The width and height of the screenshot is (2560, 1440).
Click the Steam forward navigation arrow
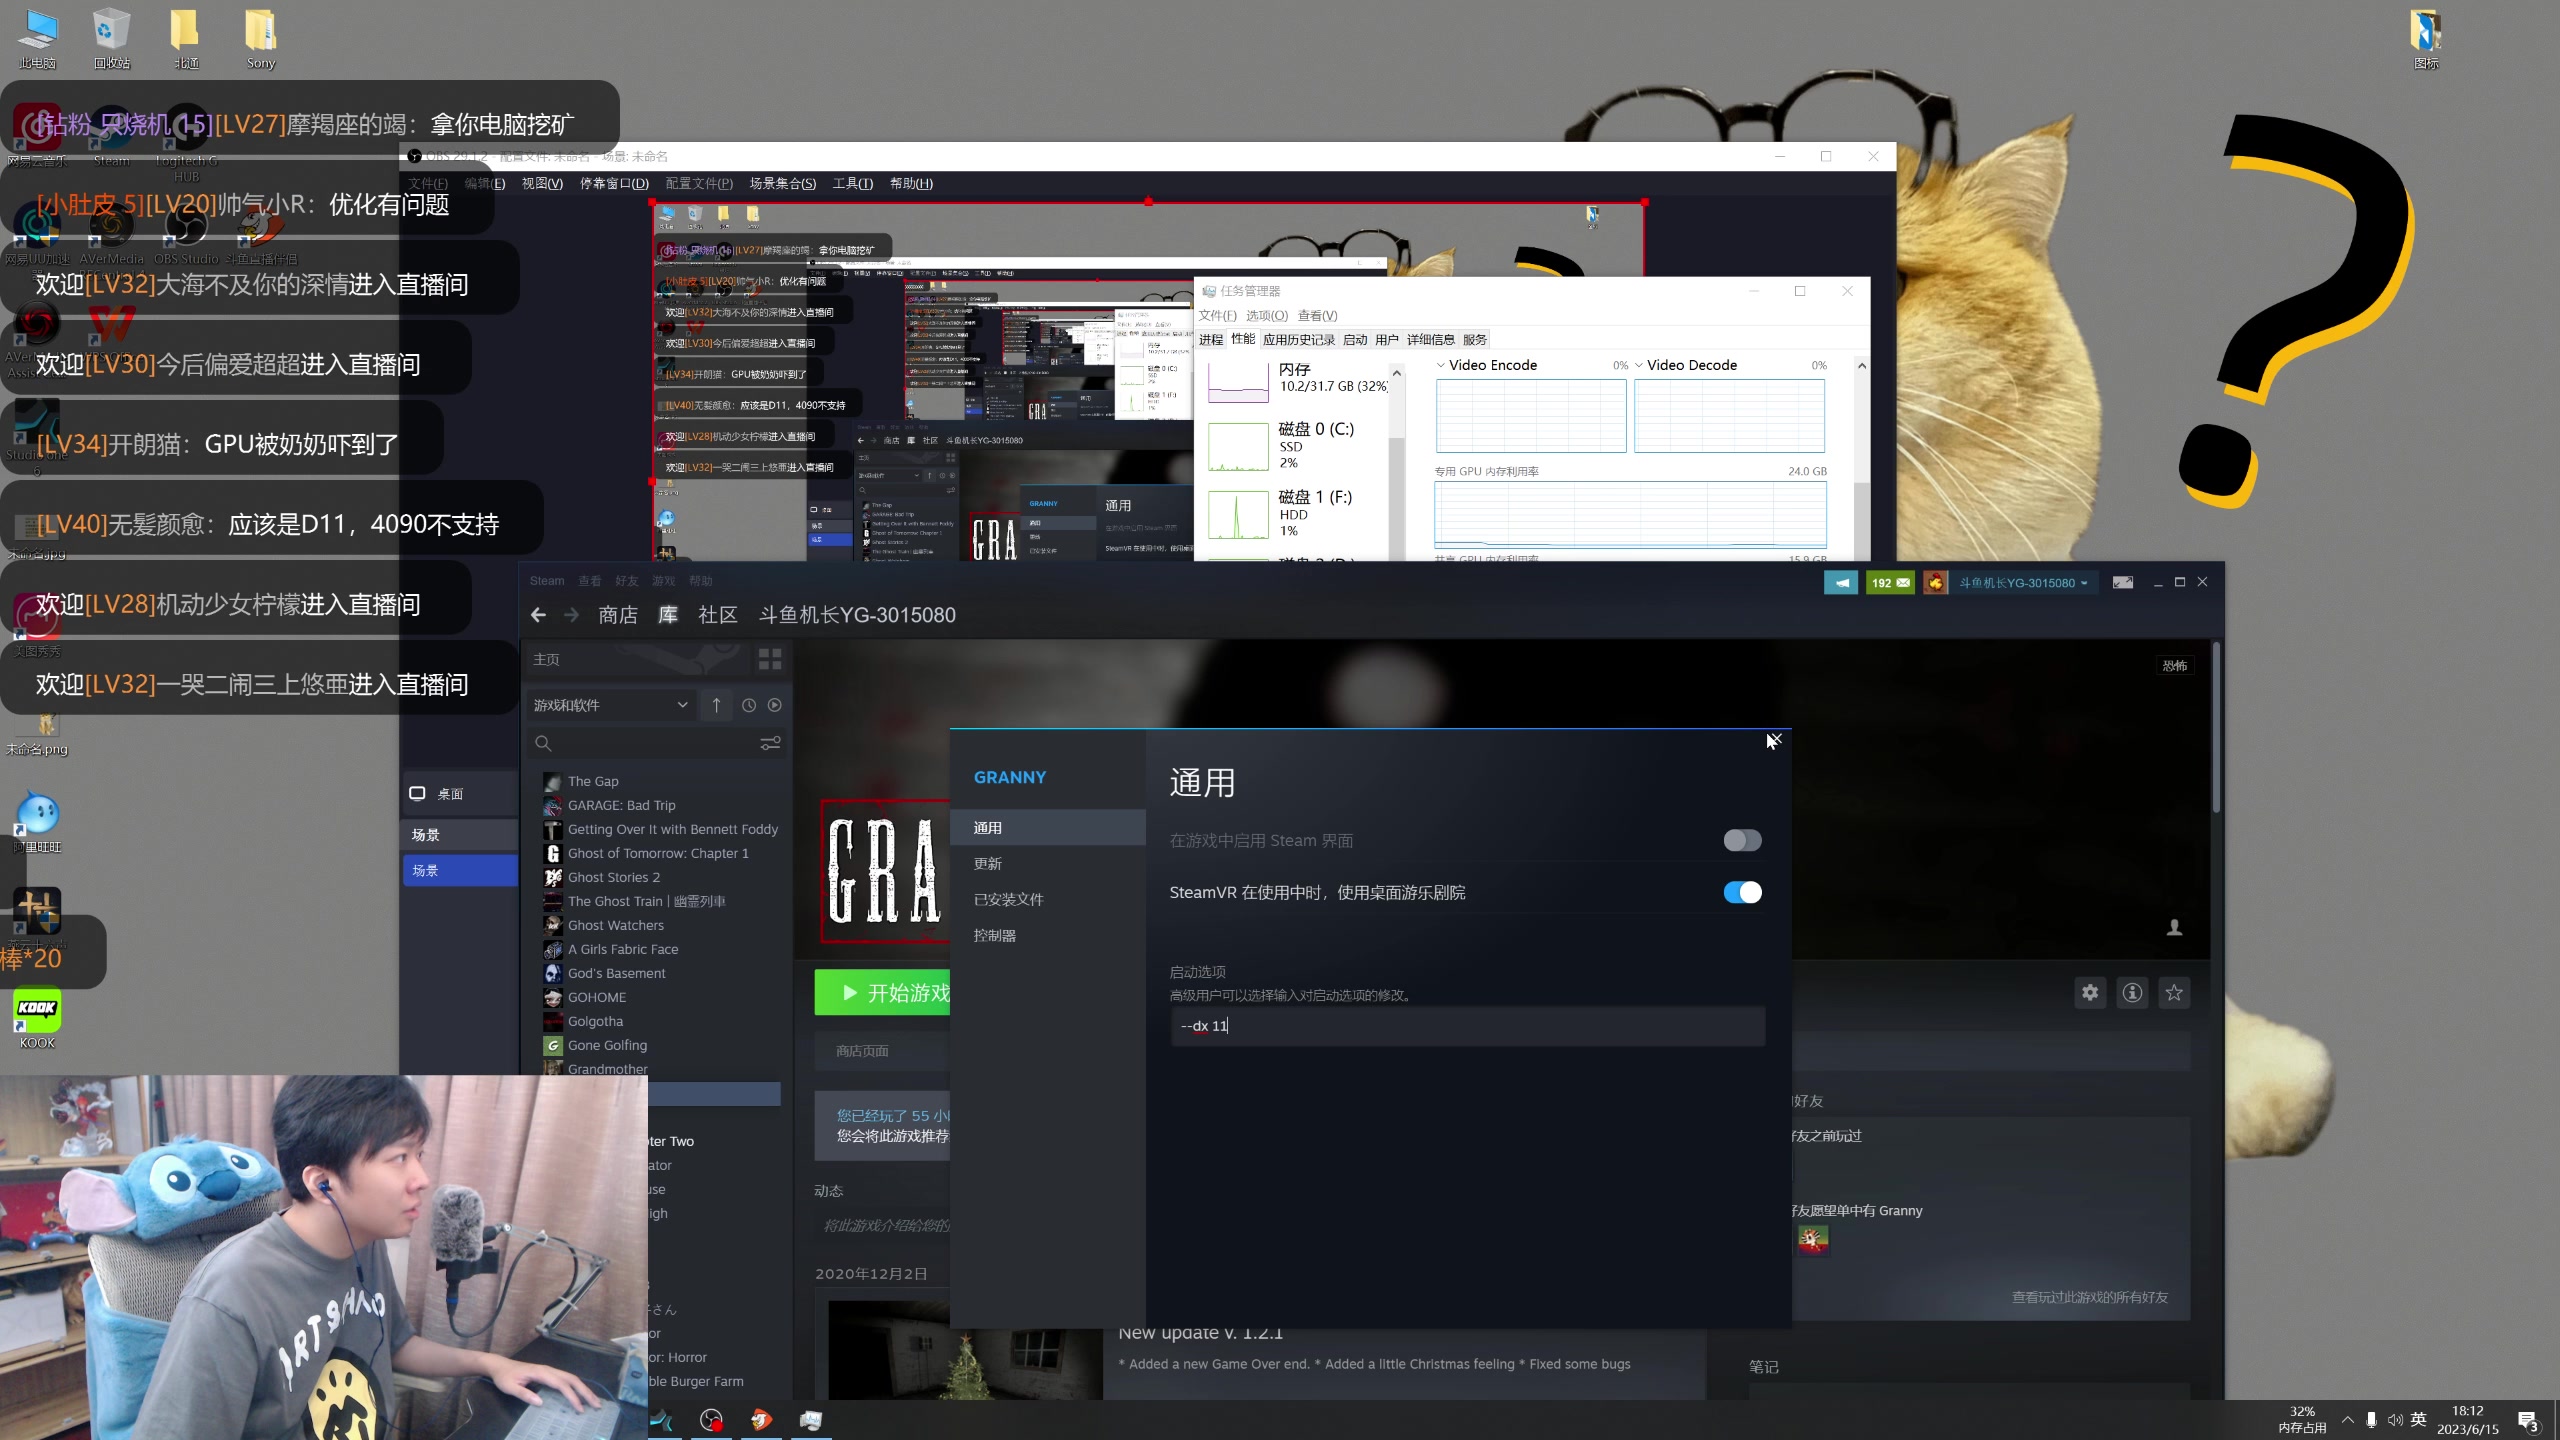571,615
